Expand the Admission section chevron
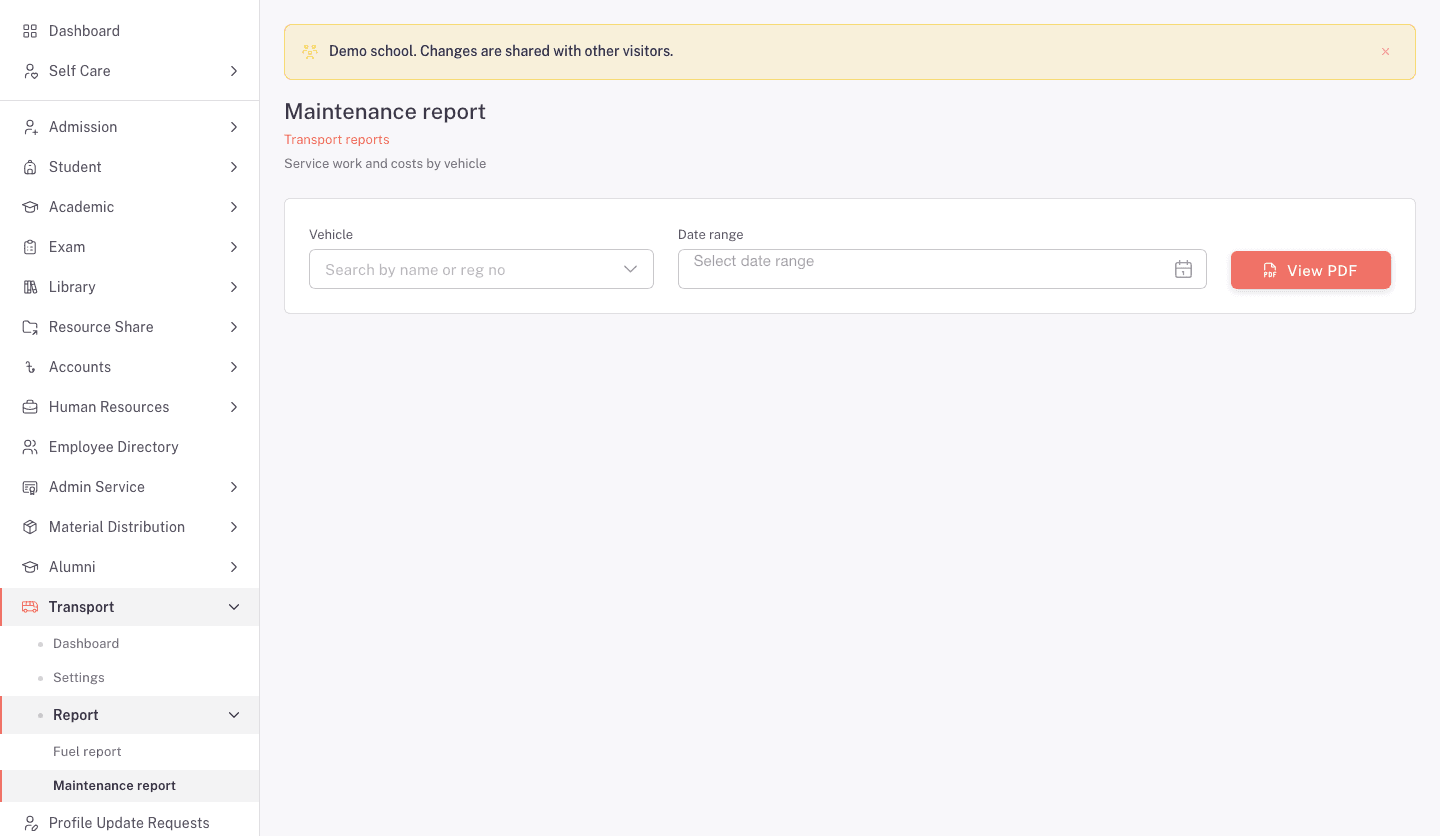This screenshot has width=1440, height=836. (234, 127)
